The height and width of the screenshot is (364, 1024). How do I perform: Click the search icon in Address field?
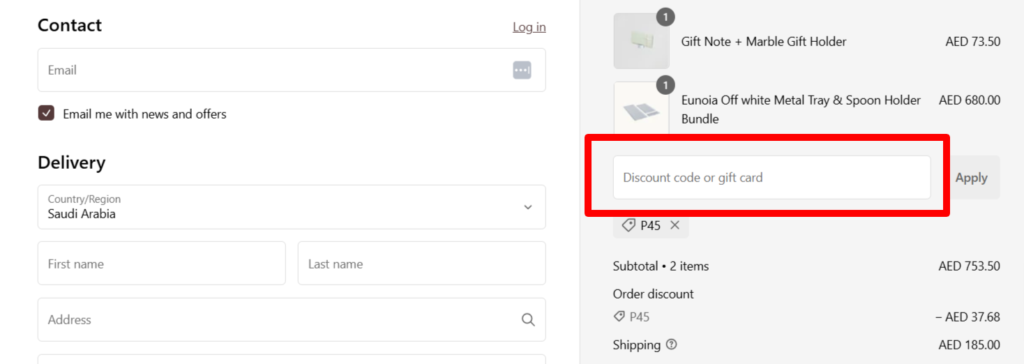528,320
